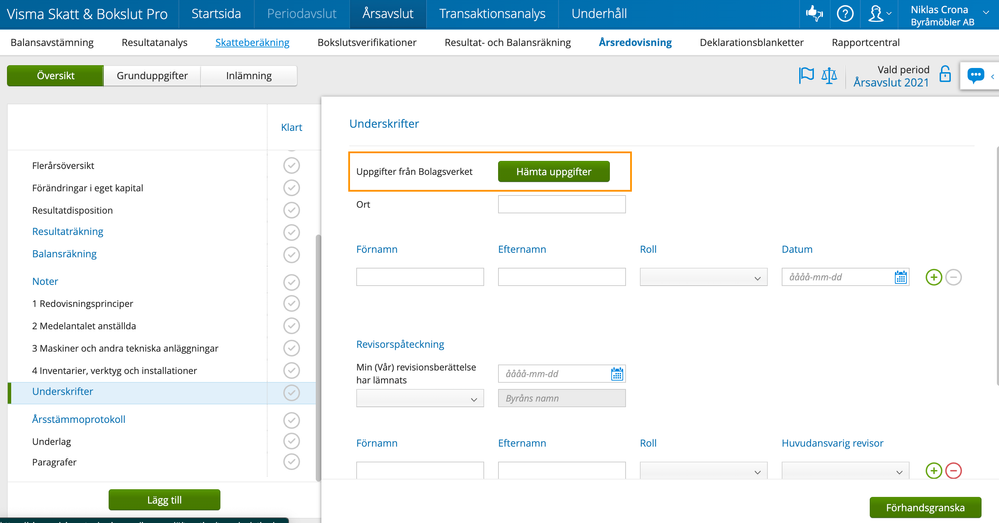Click the balance scales icon
Viewport: 999px width, 523px height.
(x=829, y=76)
